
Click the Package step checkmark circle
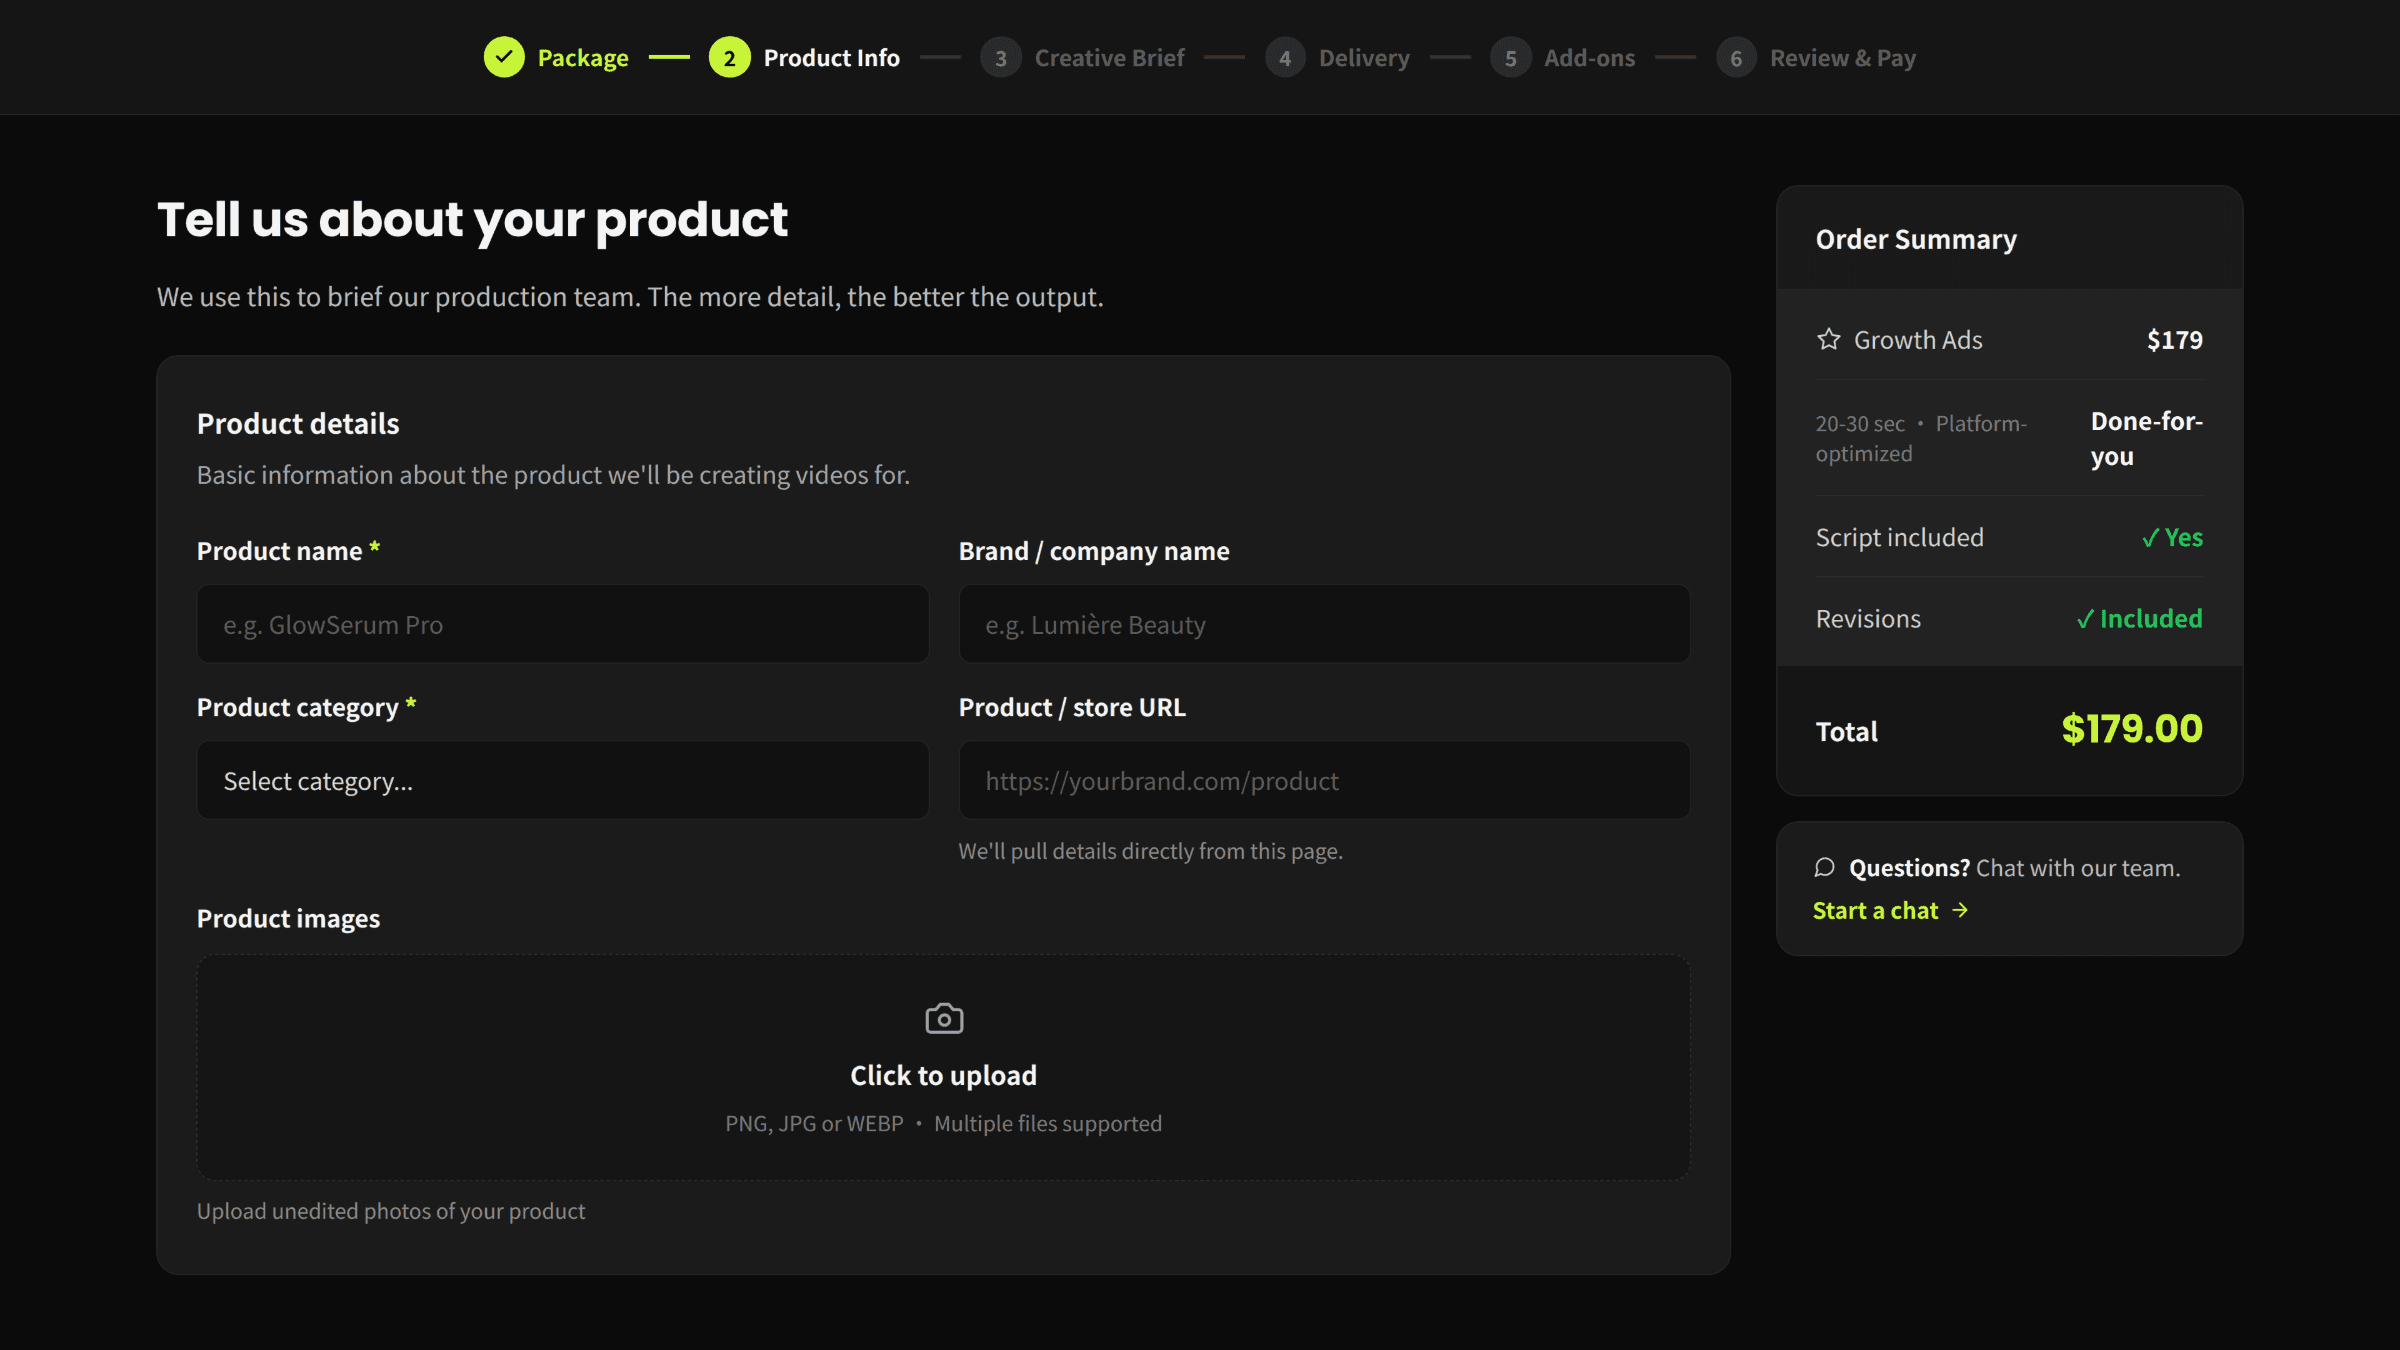coord(504,57)
